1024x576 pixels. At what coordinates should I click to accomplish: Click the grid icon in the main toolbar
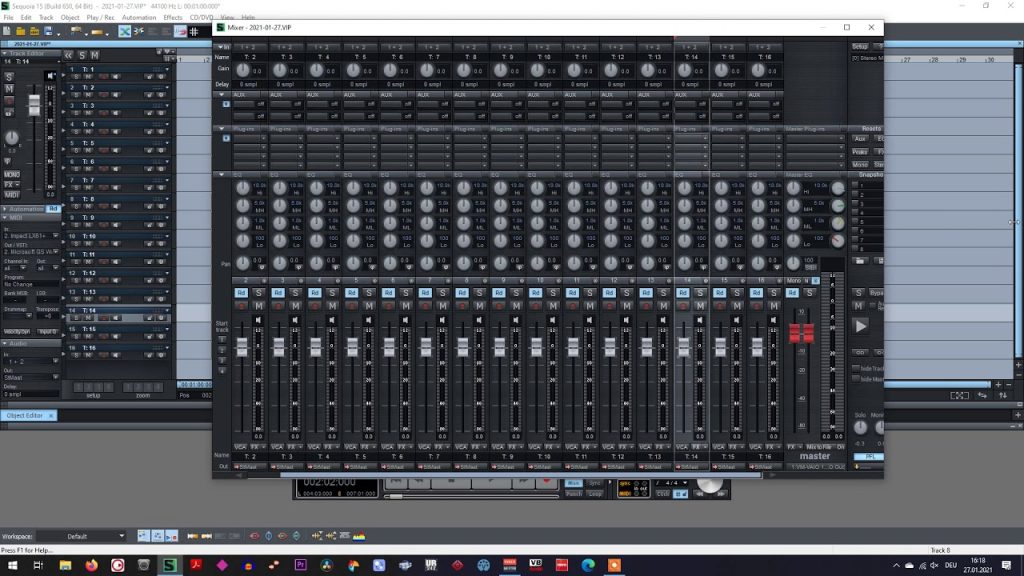coord(194,31)
